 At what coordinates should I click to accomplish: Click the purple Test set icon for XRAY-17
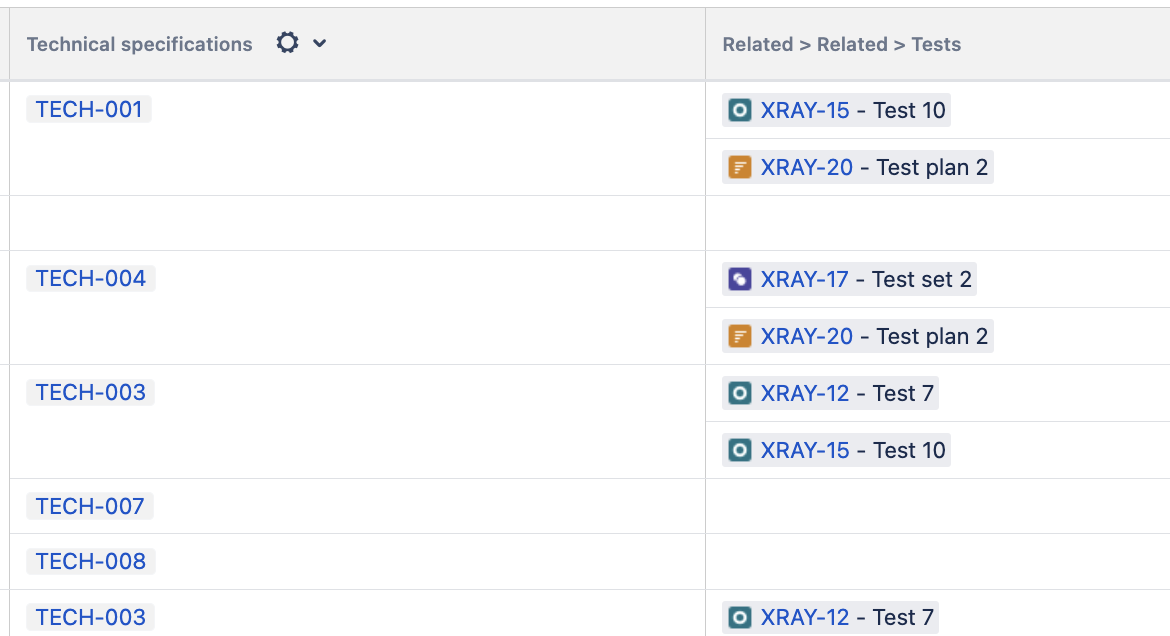click(739, 279)
